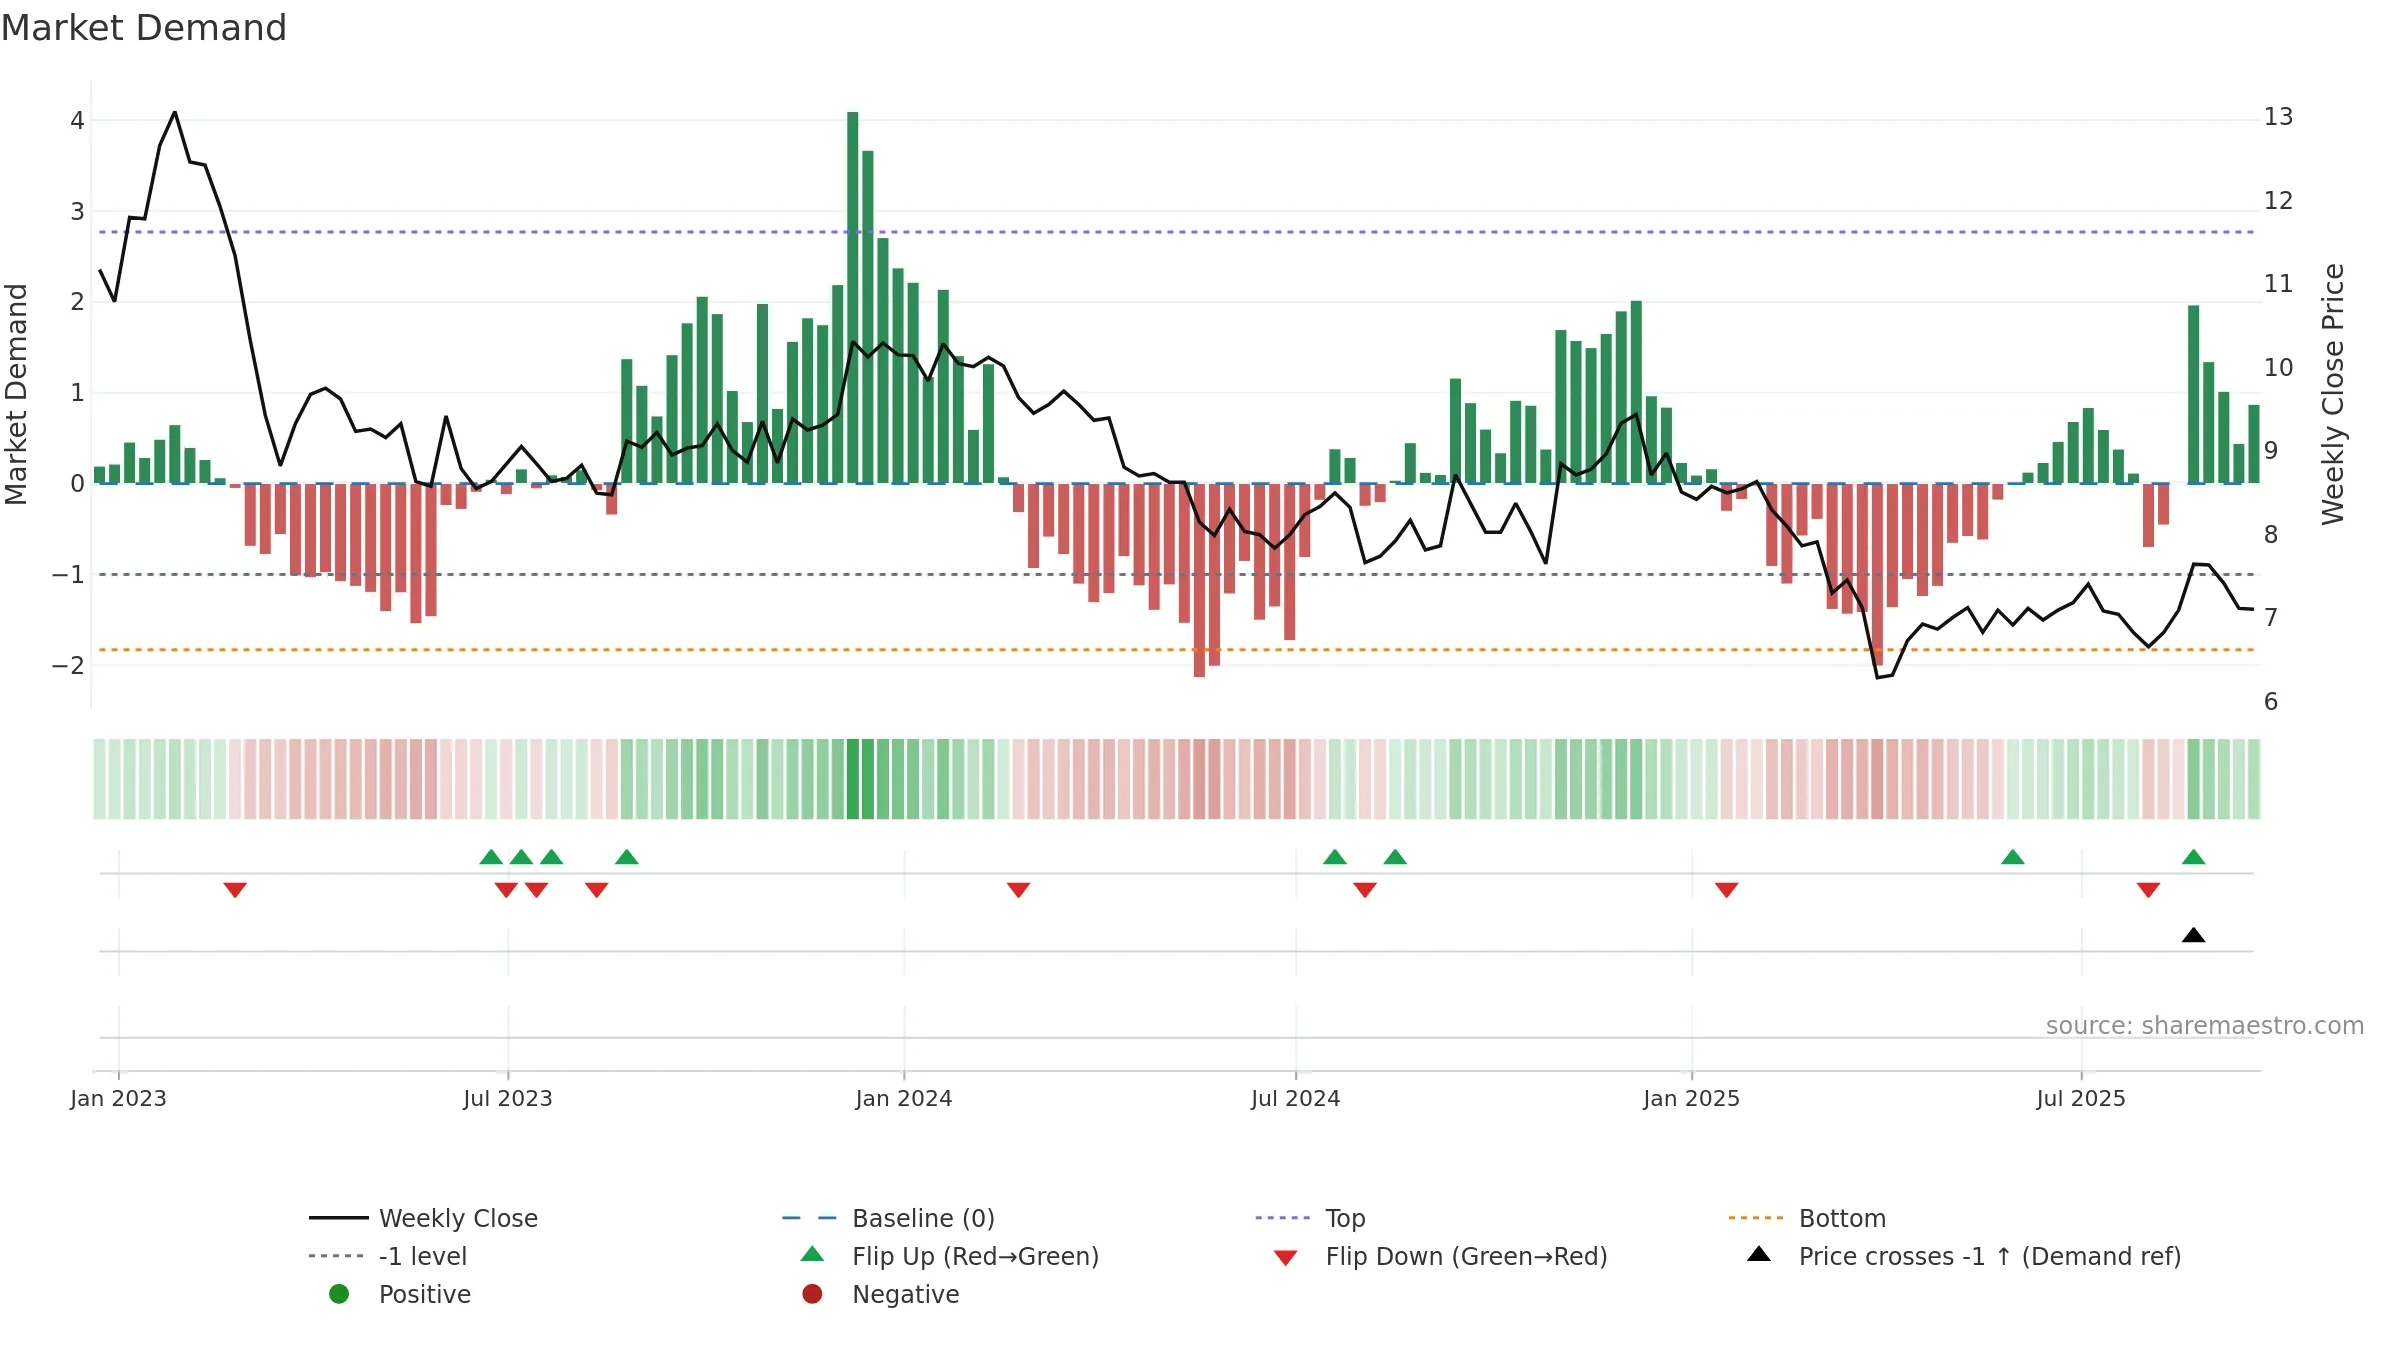Screen dimensions: 2400x1350
Task: Click the source: sharemaestro.com text
Action: pyautogui.click(x=2205, y=1026)
